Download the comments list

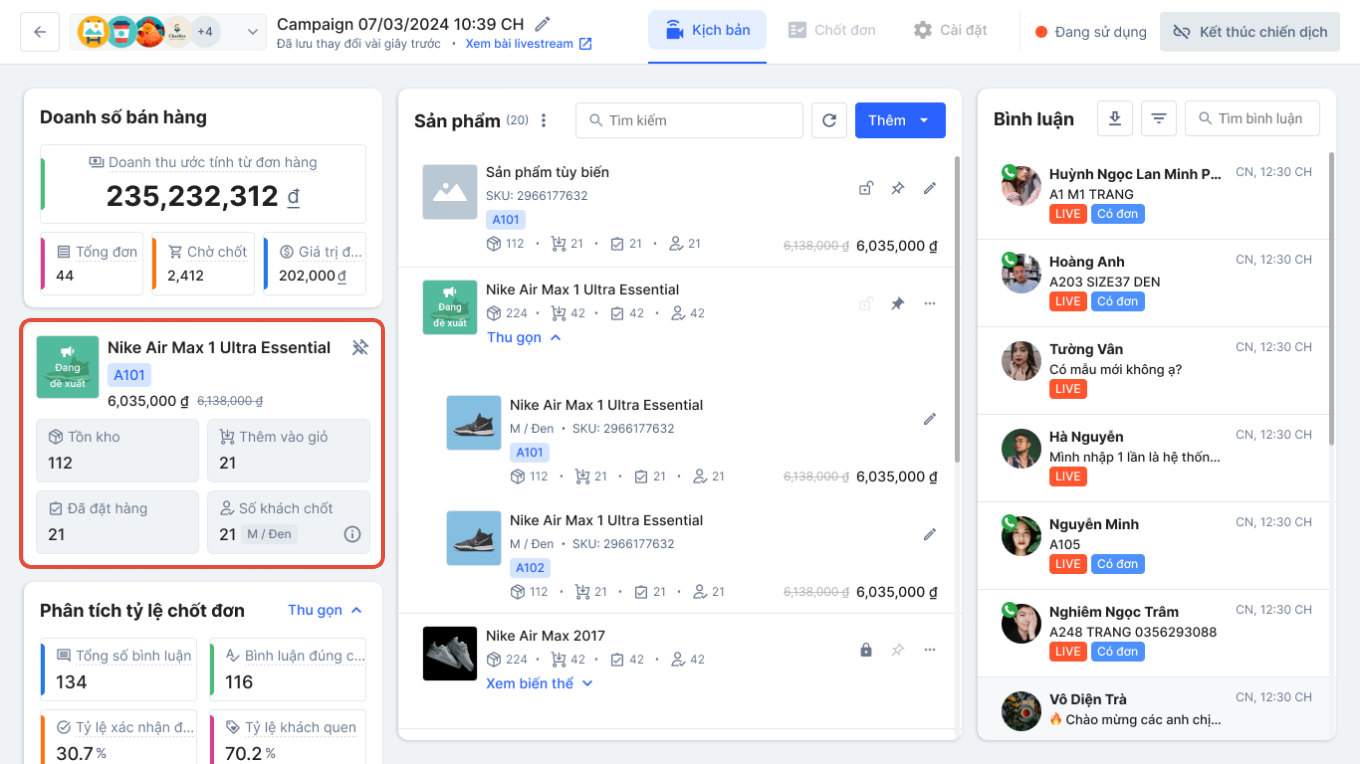(x=1115, y=119)
